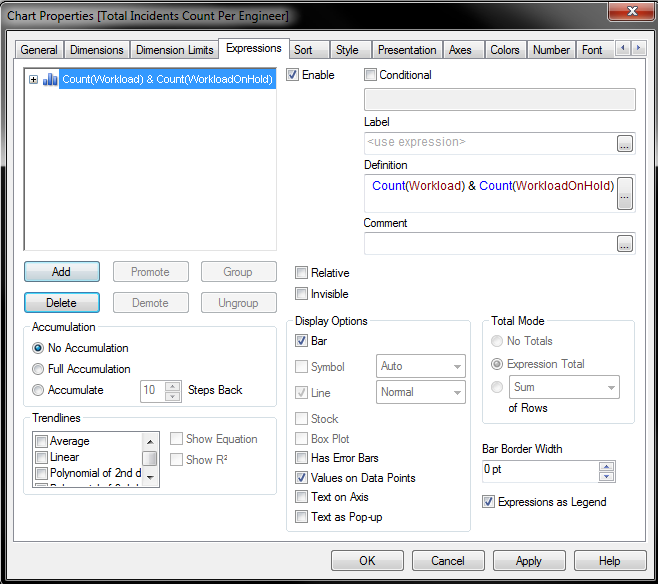Click the Apply button
Screen dimensions: 658x584
(x=529, y=561)
